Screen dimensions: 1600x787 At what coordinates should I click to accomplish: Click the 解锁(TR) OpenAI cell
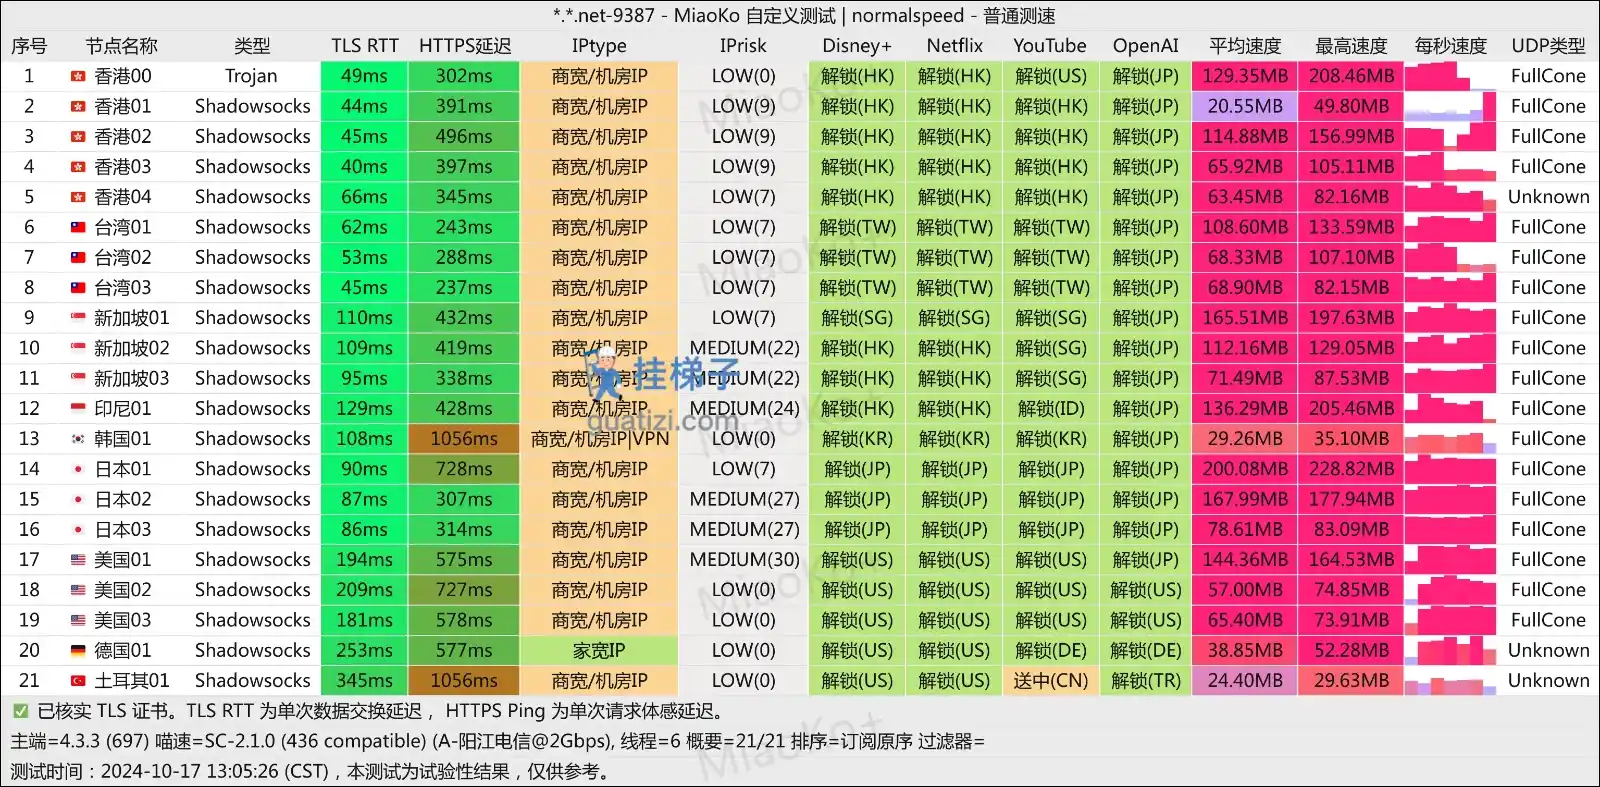click(x=1146, y=681)
